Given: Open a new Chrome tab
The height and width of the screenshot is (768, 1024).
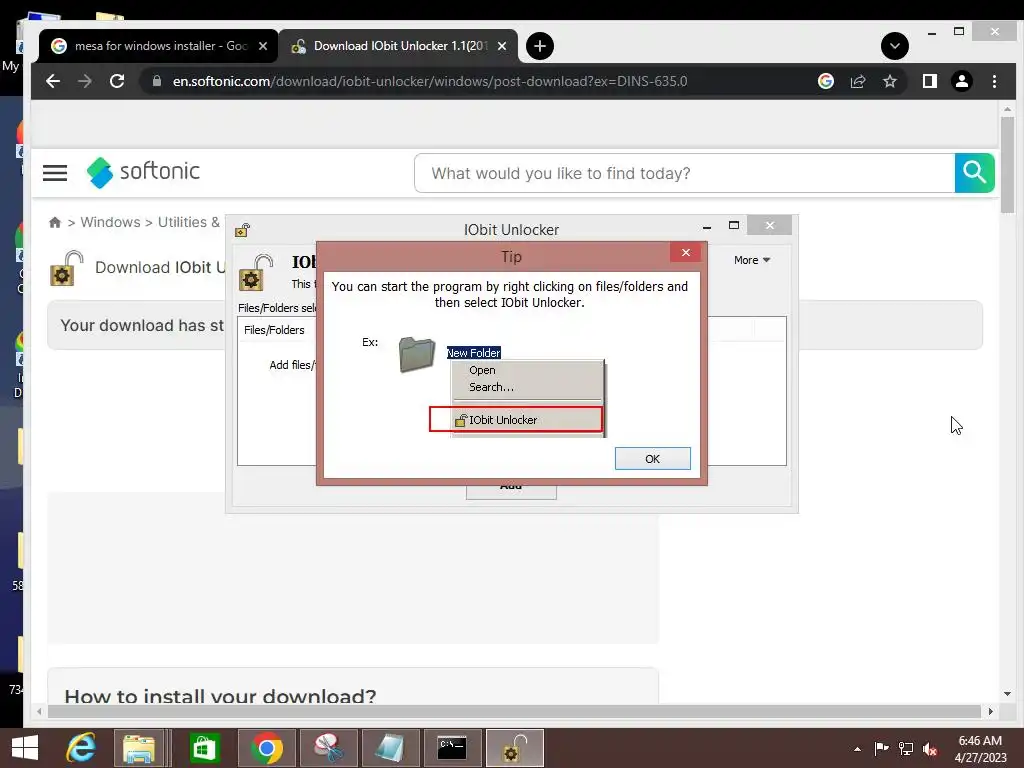Looking at the screenshot, I should pos(539,46).
